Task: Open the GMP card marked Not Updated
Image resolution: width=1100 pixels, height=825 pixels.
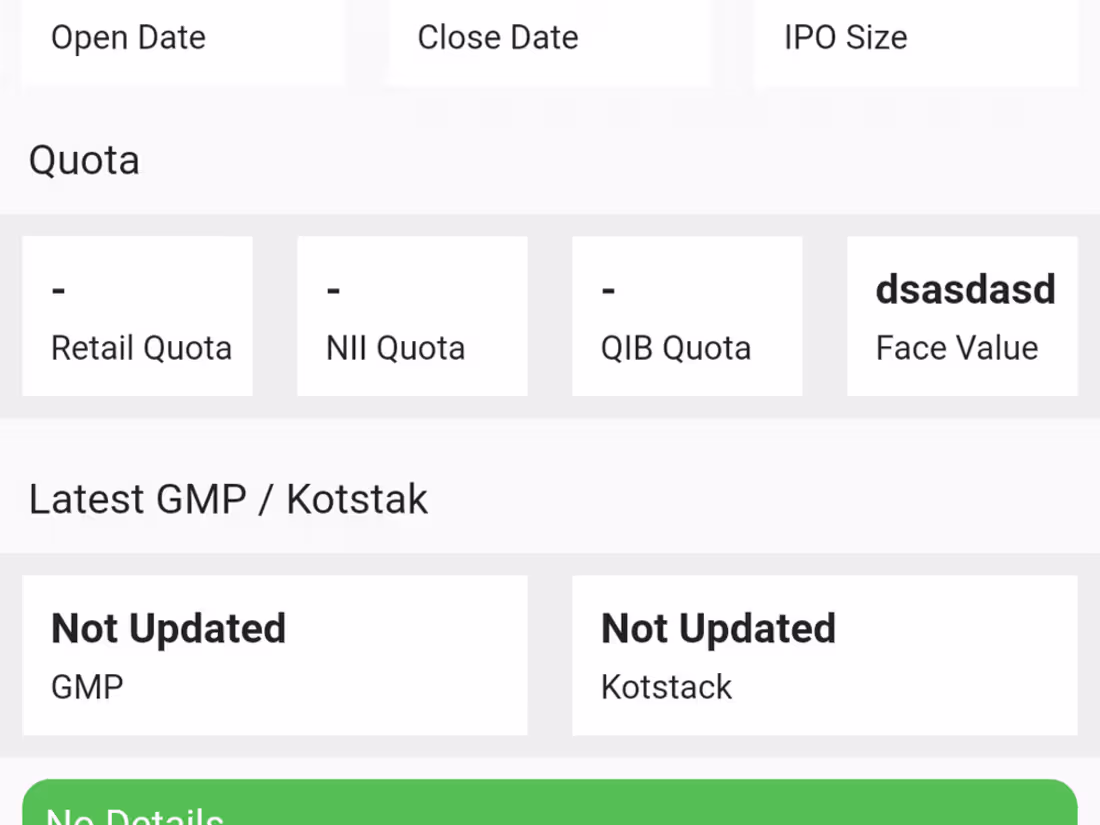Action: click(x=275, y=655)
